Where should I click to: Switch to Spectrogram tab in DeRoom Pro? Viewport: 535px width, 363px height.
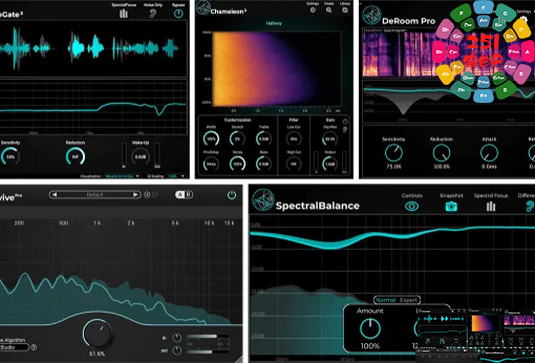(x=394, y=30)
